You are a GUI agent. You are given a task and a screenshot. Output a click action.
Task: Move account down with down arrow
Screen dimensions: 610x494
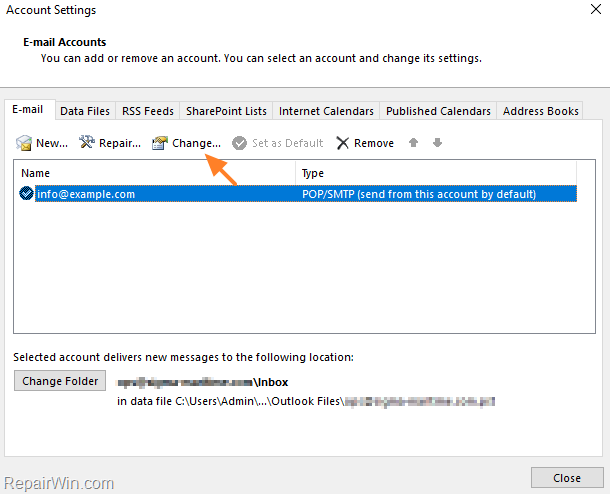tap(437, 143)
